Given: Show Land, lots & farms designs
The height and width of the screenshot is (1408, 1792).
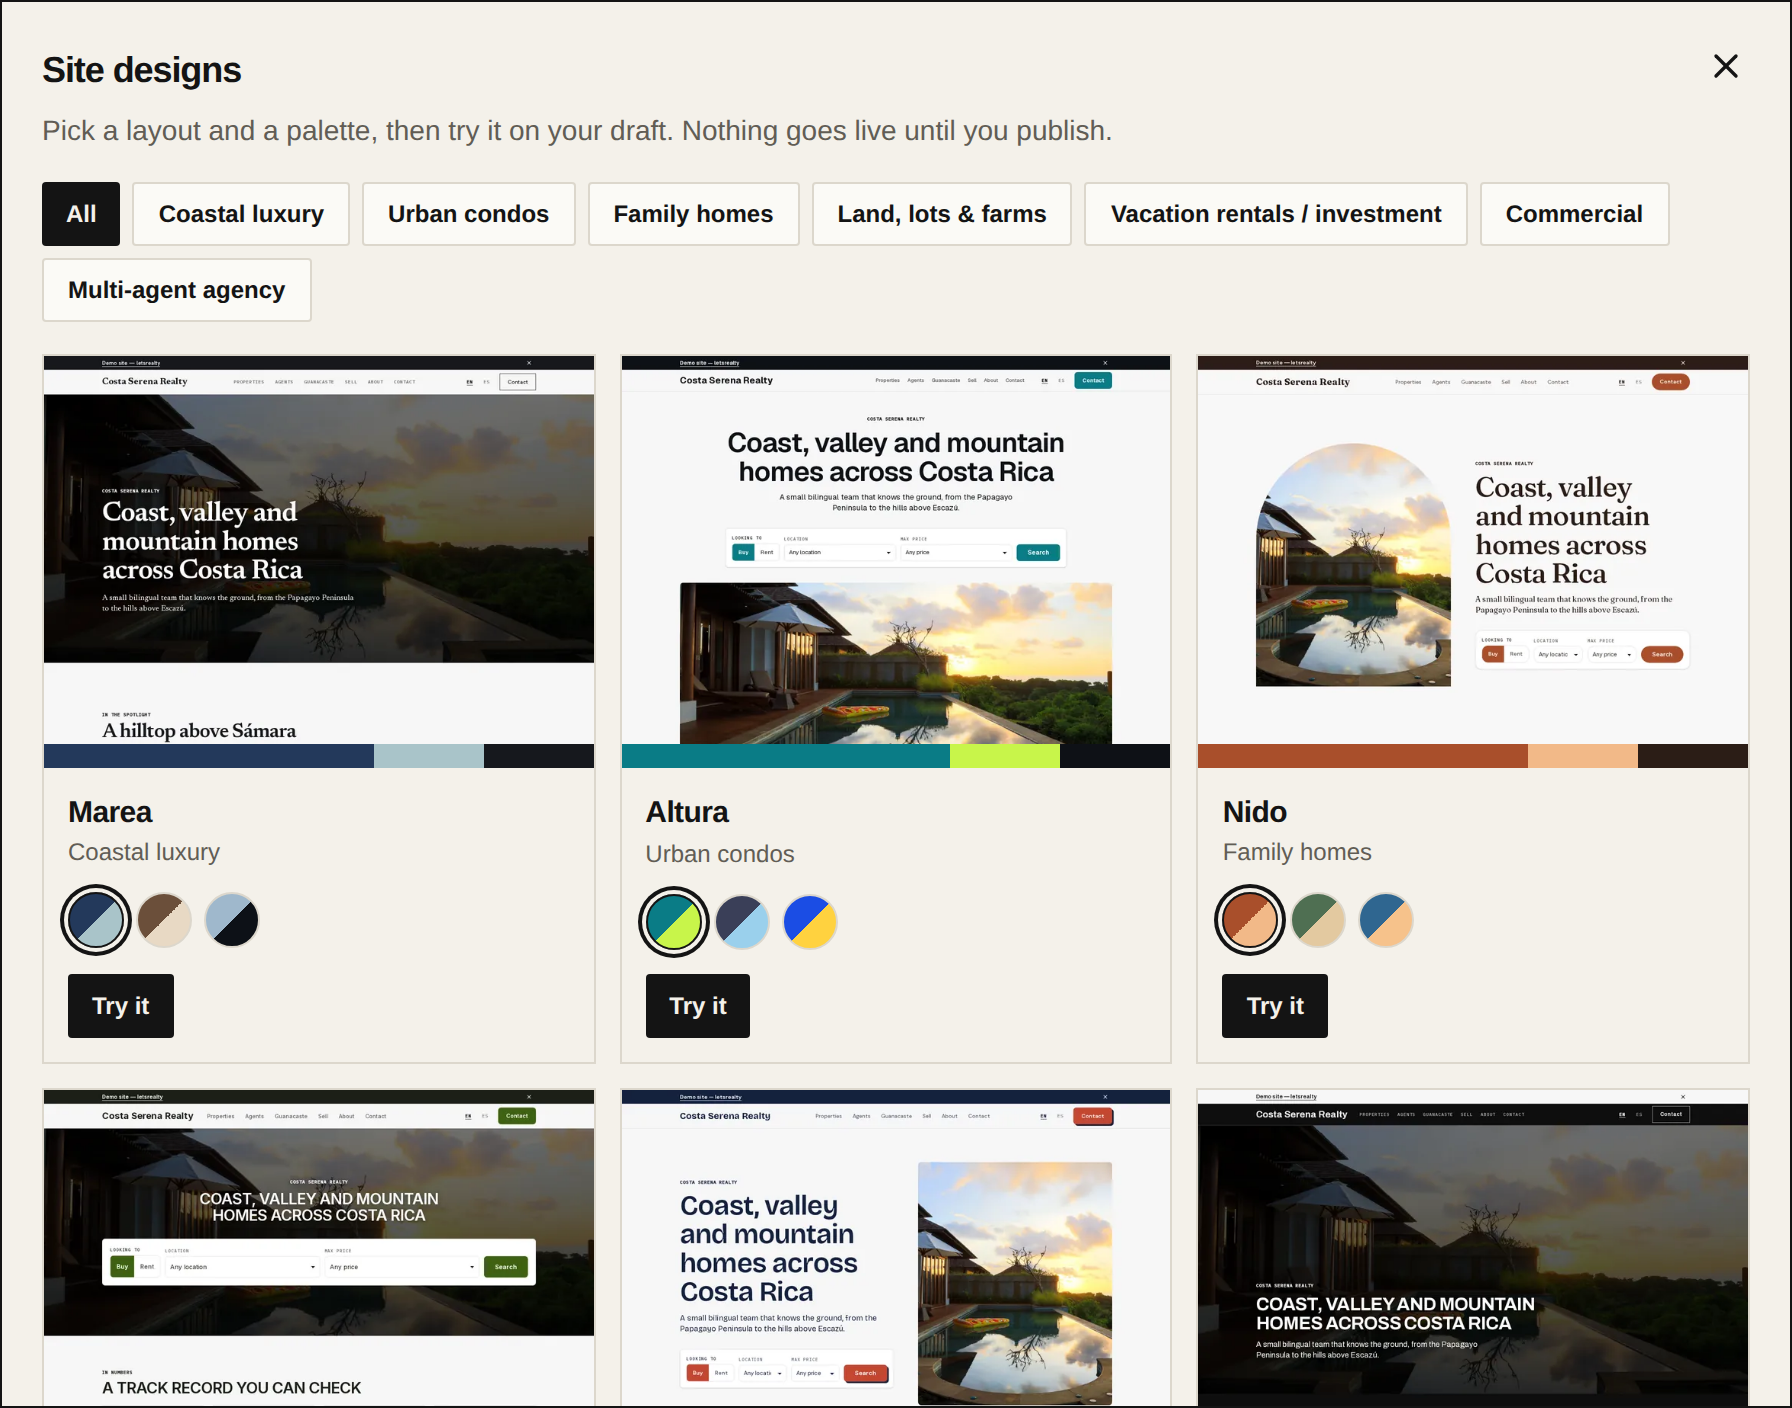Looking at the screenshot, I should point(941,214).
